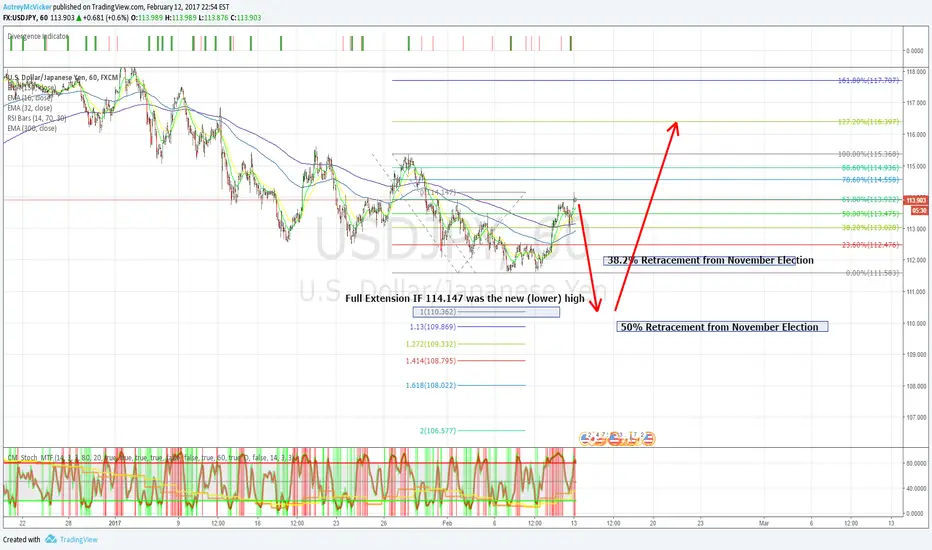Click the Mar label on the time axis
The width and height of the screenshot is (932, 550).
click(x=764, y=523)
